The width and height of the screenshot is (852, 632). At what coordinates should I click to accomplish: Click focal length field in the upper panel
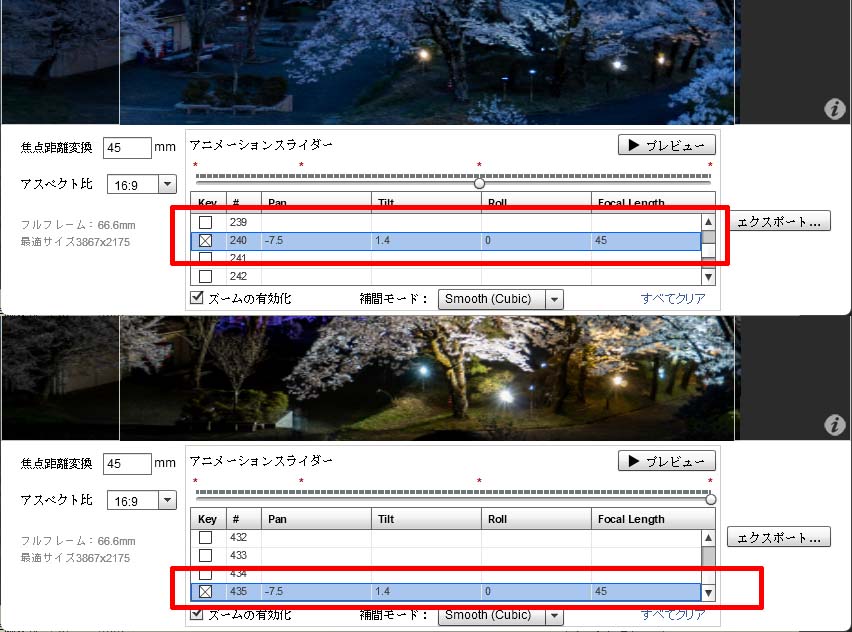point(127,148)
